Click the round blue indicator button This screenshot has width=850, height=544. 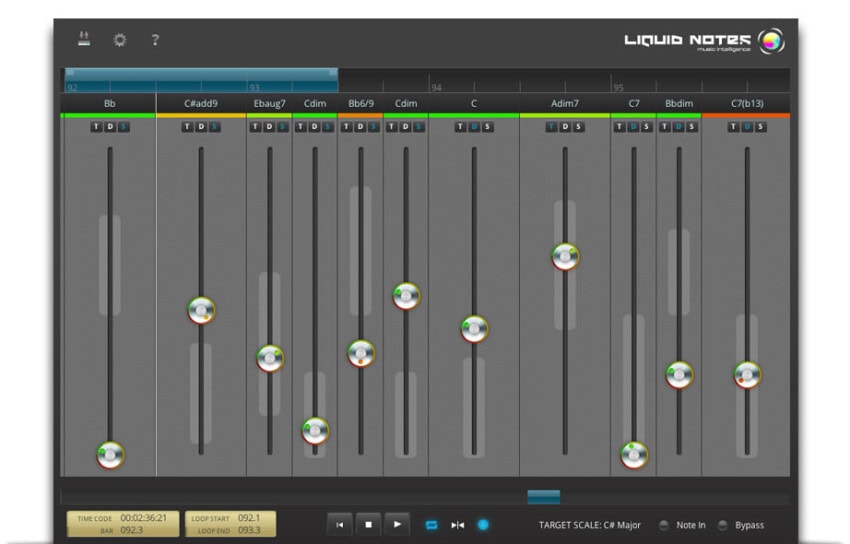click(x=483, y=524)
